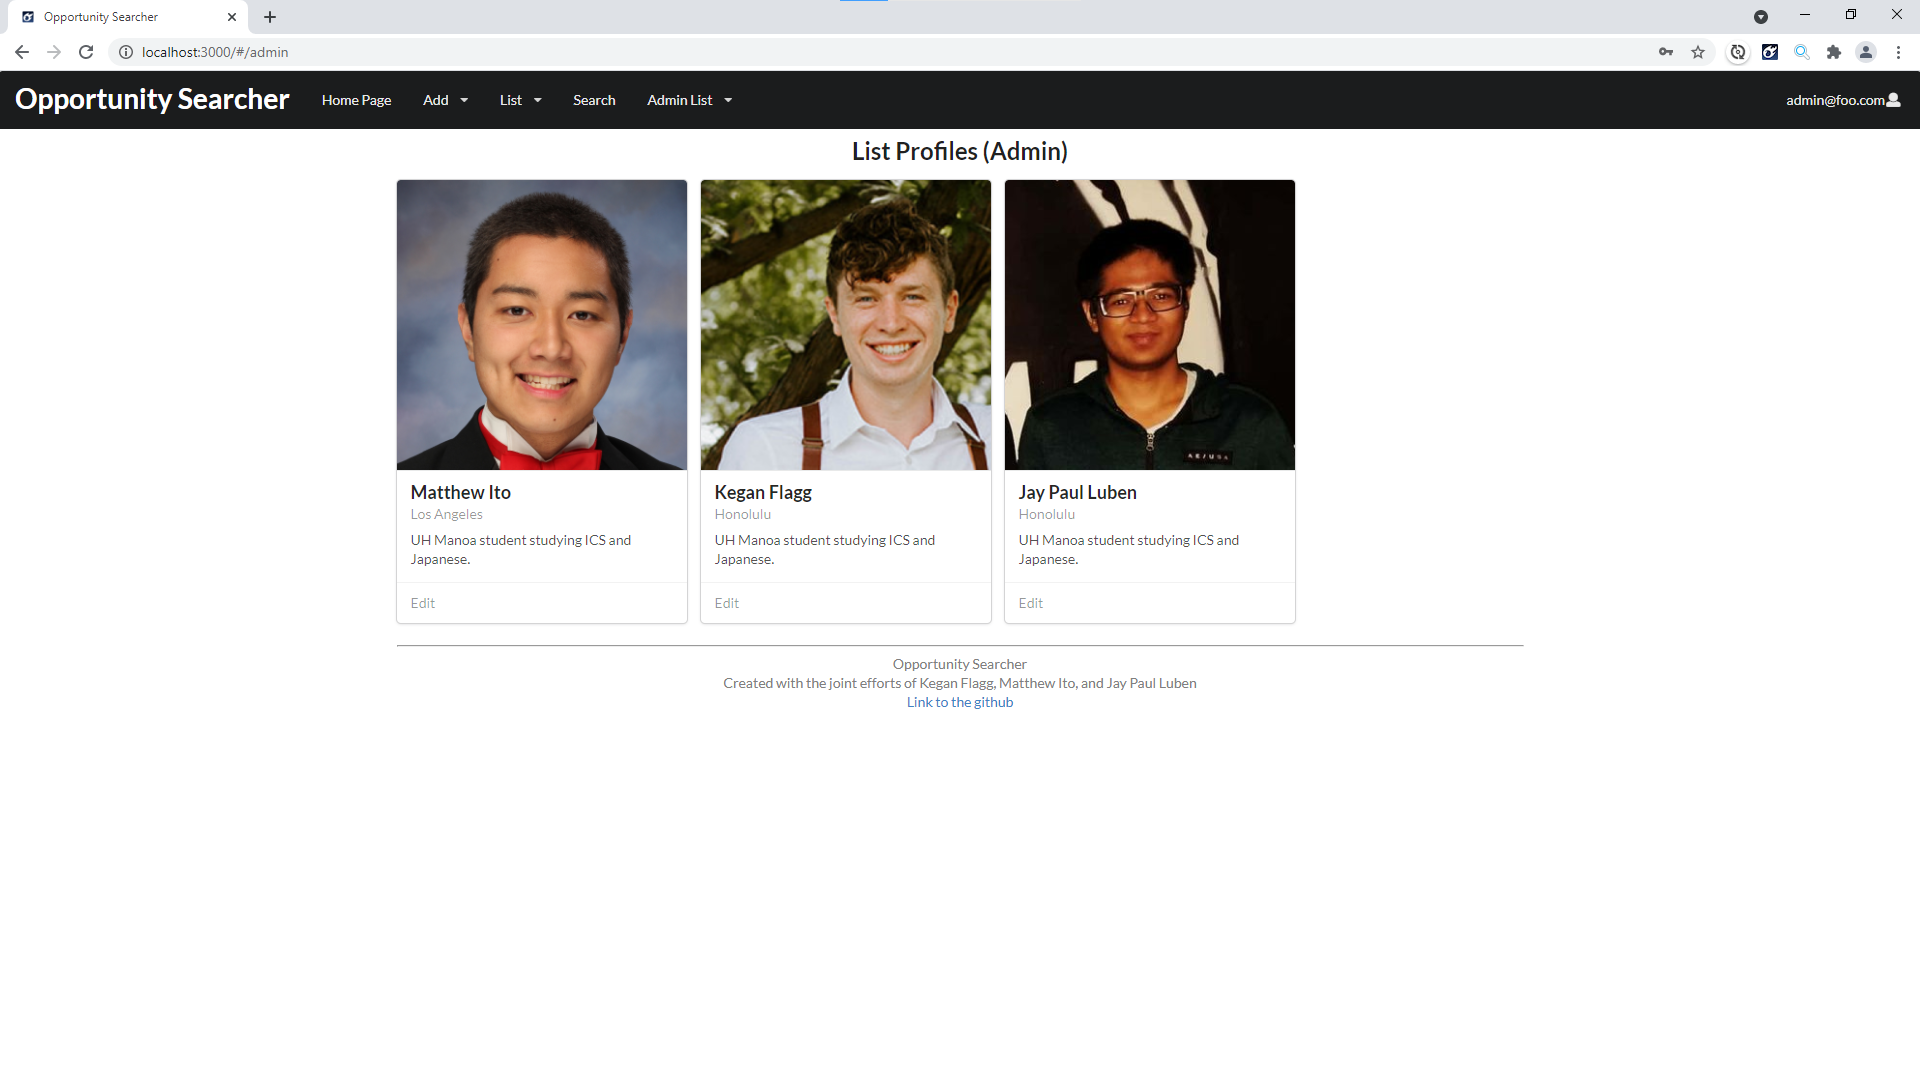1920x1080 pixels.
Task: Open the Chrome profile avatar
Action: 1866,52
